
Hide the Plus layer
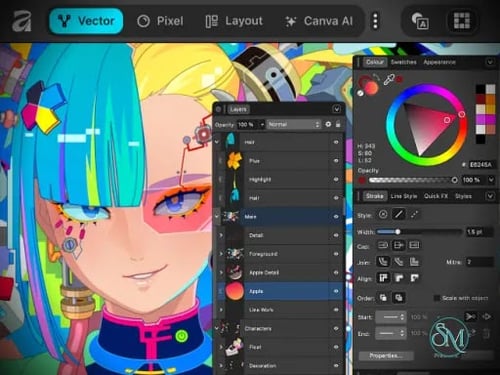coord(336,161)
